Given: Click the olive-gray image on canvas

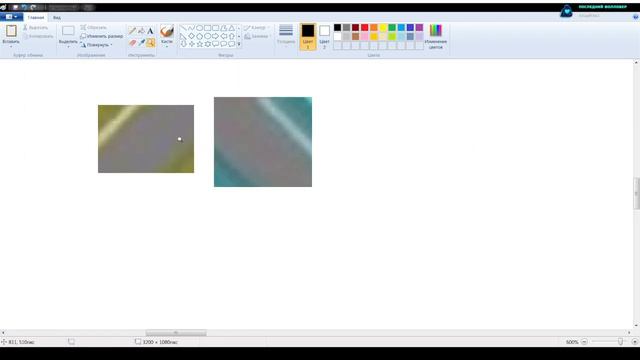Looking at the screenshot, I should click(x=146, y=139).
